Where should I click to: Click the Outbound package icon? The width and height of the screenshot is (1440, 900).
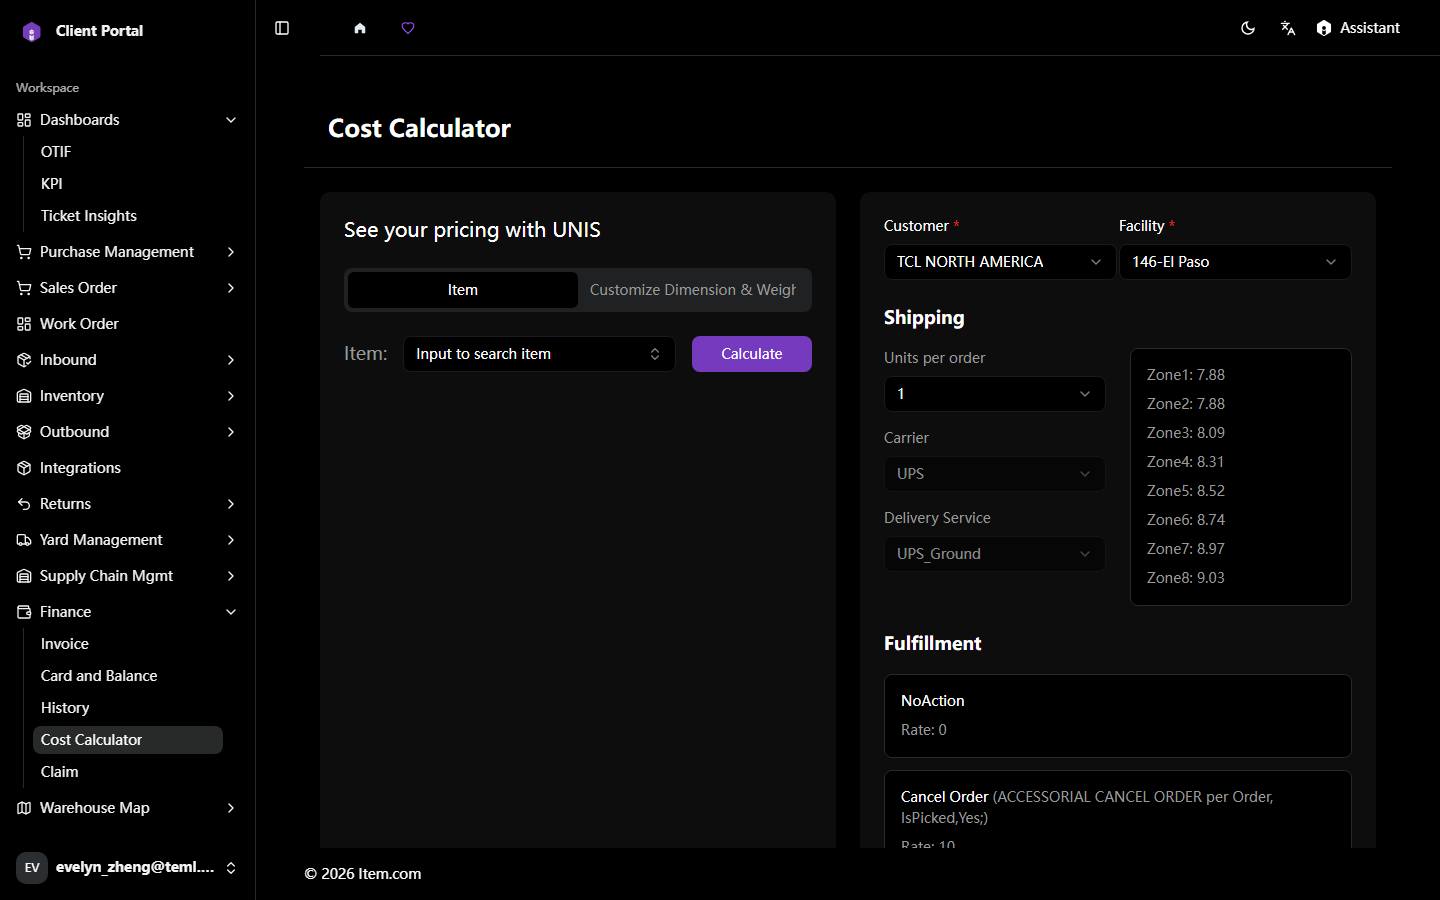tap(24, 432)
